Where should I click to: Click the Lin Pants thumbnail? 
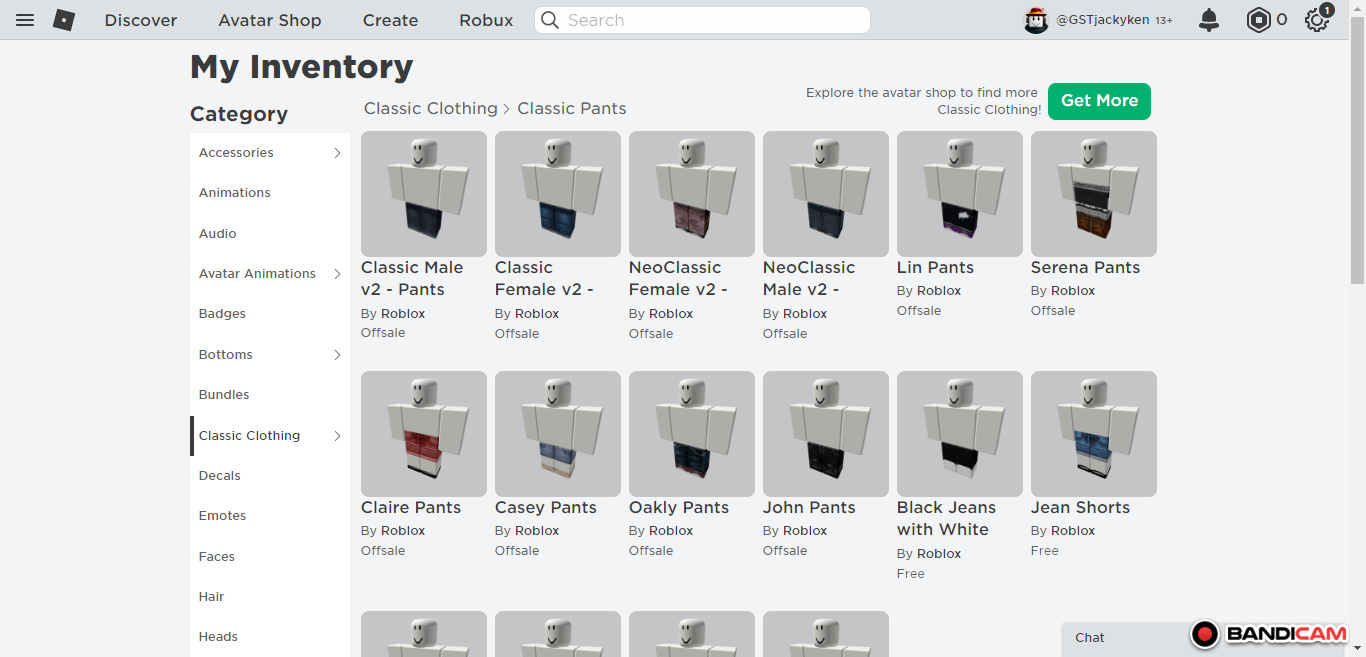pyautogui.click(x=959, y=194)
